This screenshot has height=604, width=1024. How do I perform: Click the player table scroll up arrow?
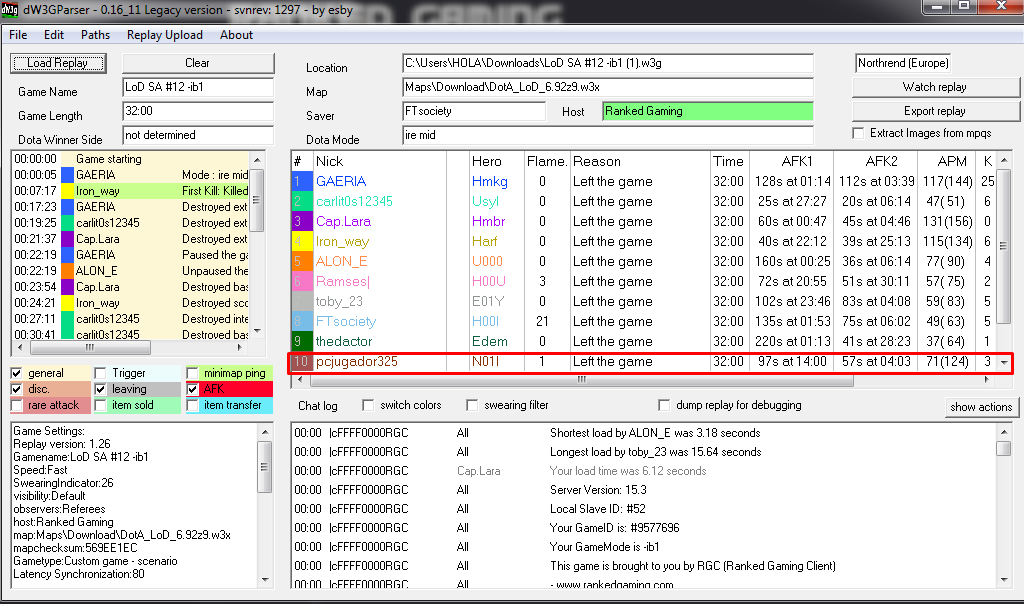point(1004,160)
